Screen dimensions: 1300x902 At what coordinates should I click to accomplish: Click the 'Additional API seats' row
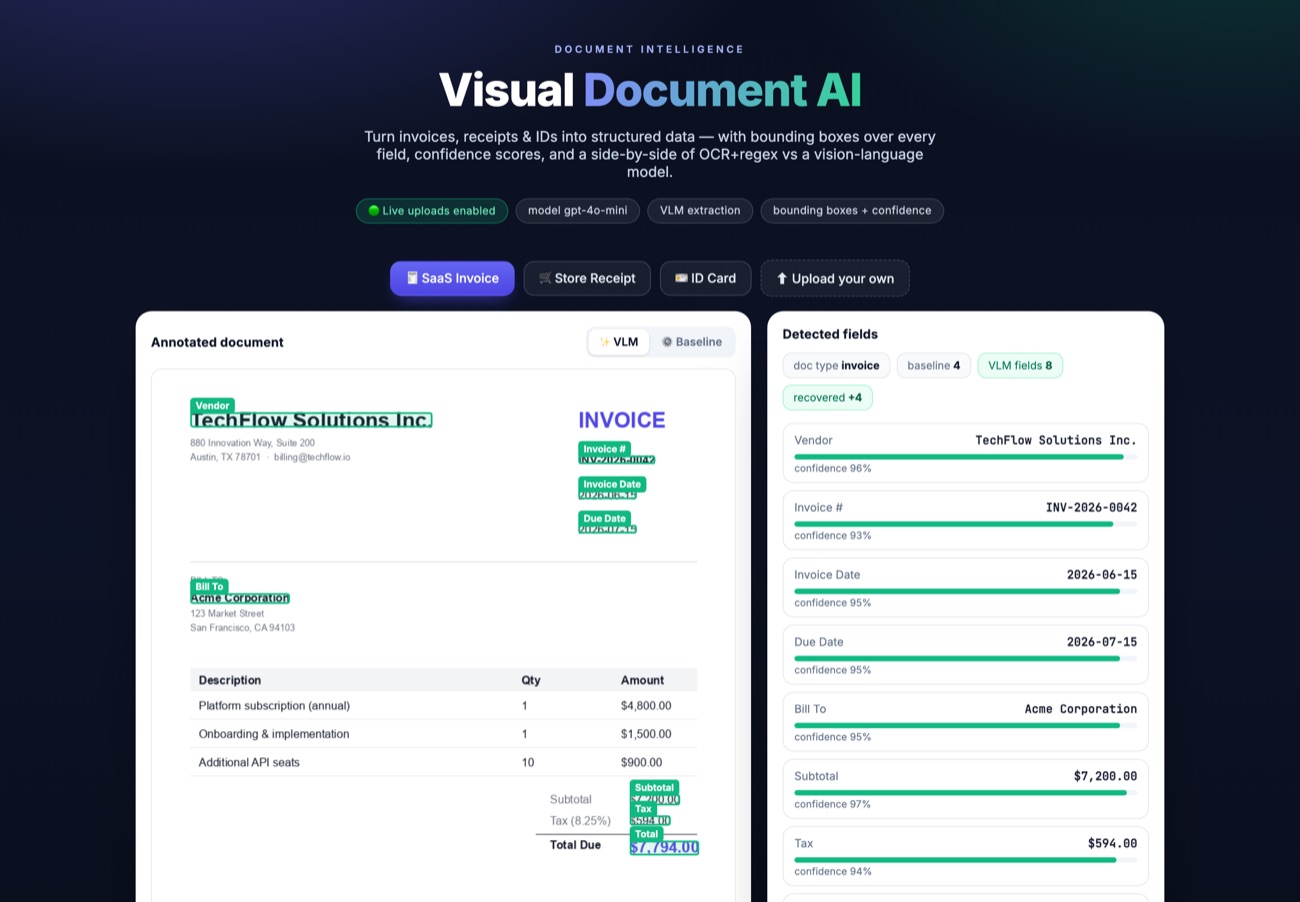coord(443,762)
